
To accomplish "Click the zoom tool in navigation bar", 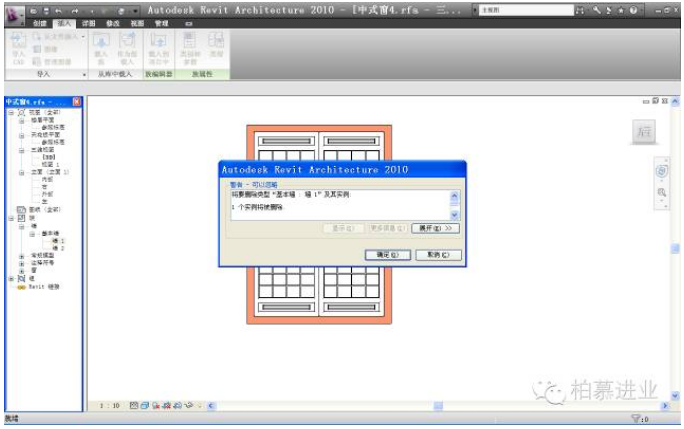I will tap(661, 192).
